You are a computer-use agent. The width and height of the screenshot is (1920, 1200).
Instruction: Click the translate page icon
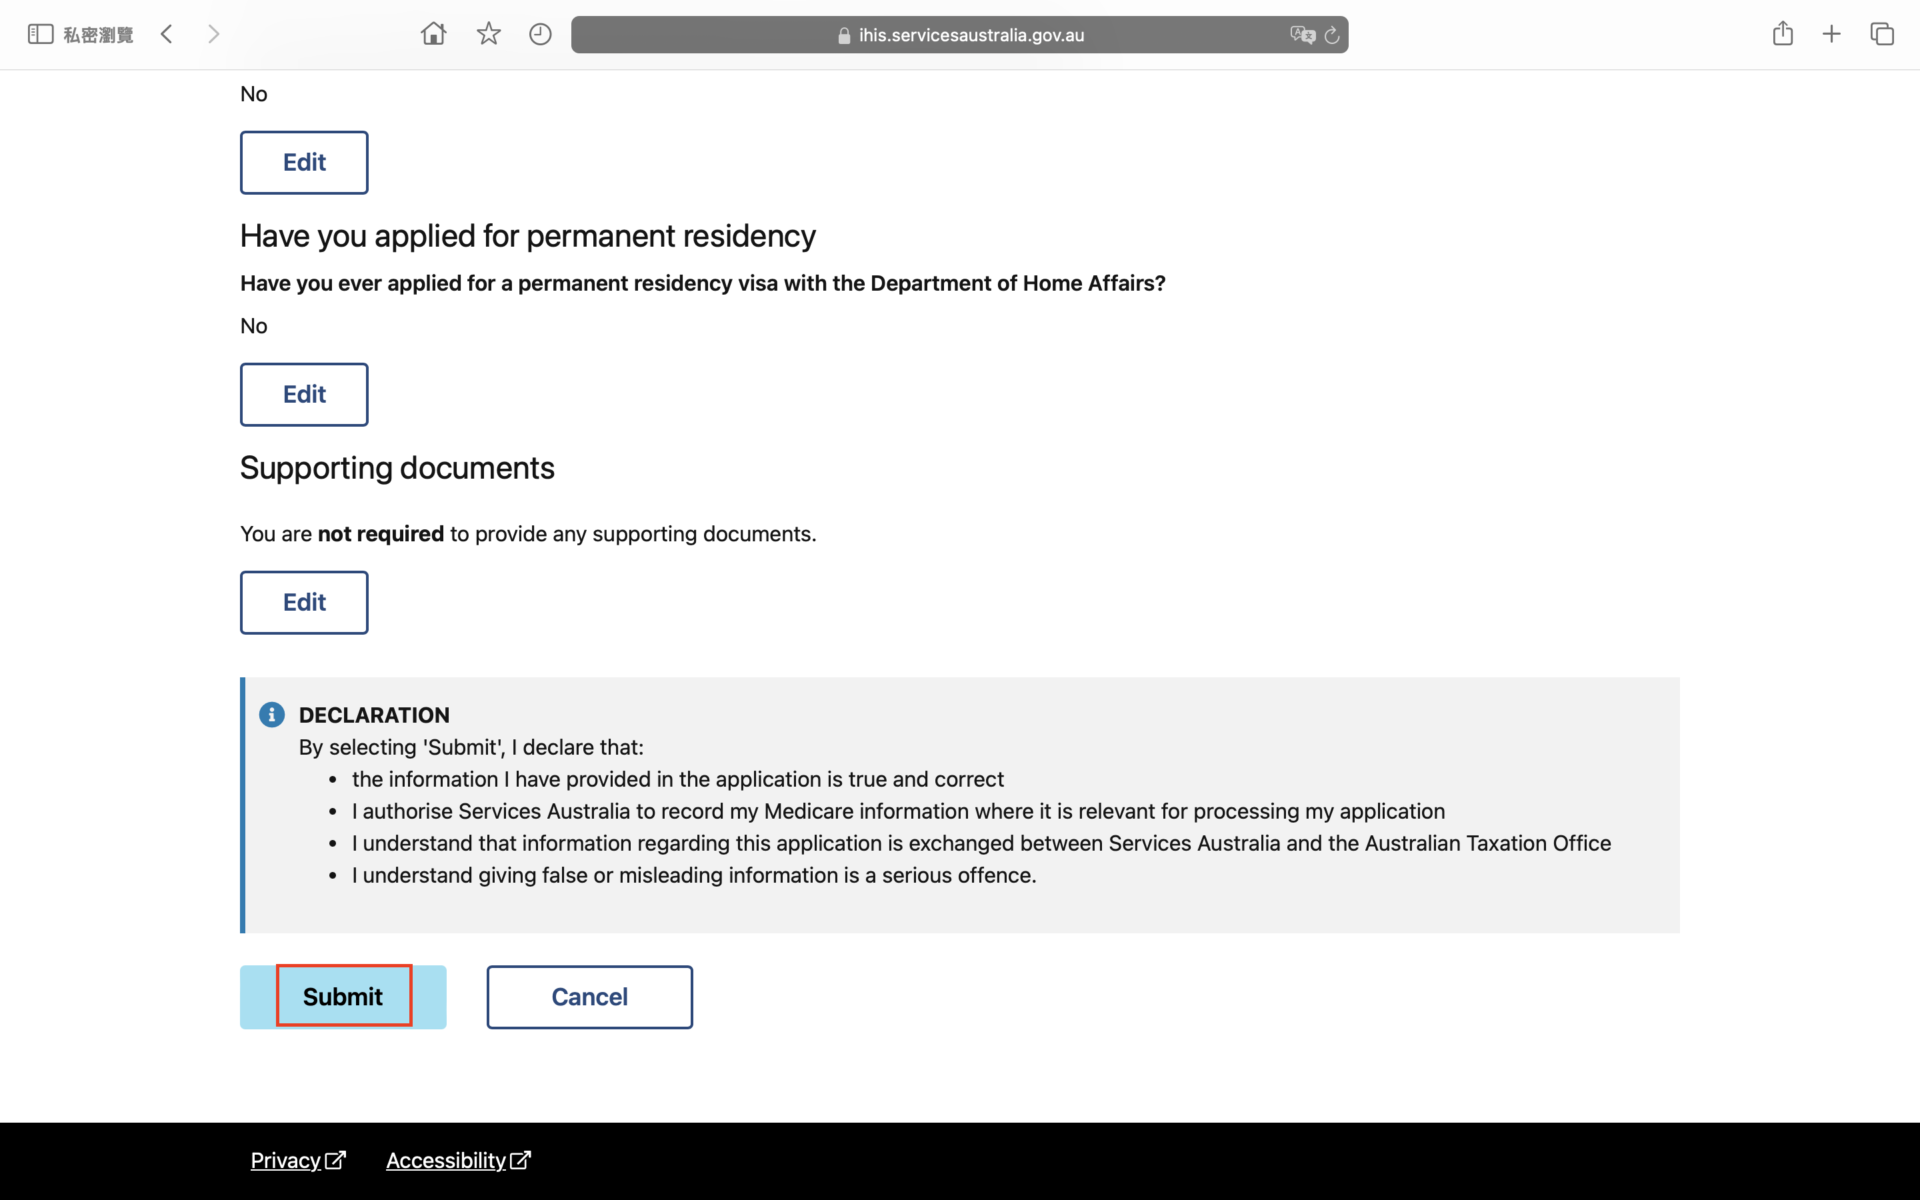coord(1301,35)
